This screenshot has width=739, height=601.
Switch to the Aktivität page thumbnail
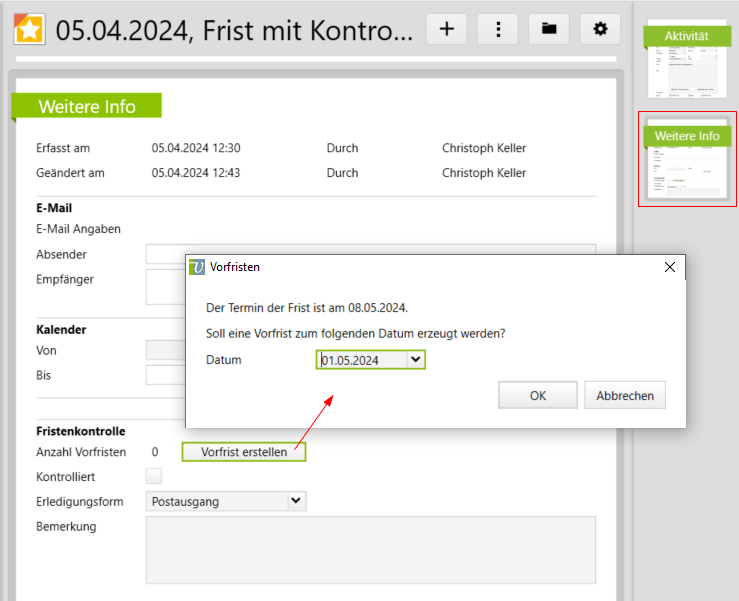(x=686, y=61)
